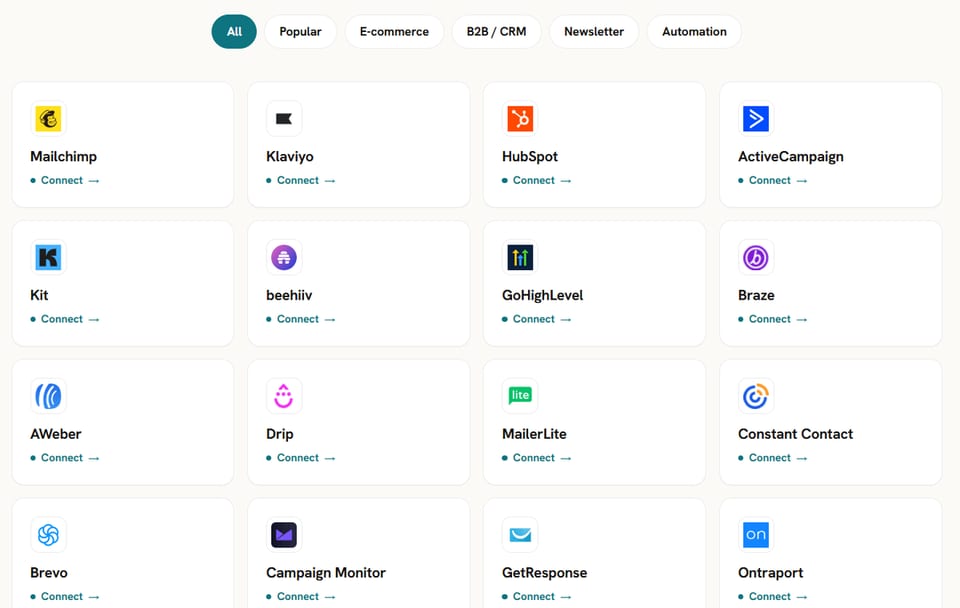The height and width of the screenshot is (608, 960).
Task: Connect the GoHighLevel integration
Action: 536,319
